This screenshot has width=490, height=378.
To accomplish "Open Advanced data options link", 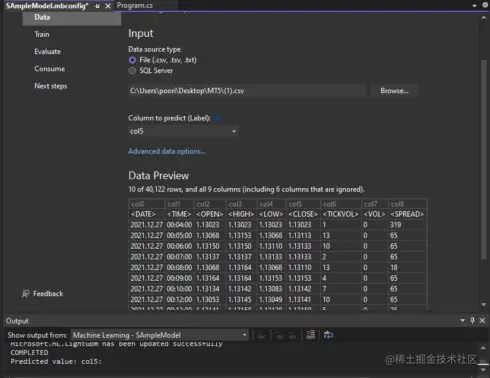I will coord(167,151).
